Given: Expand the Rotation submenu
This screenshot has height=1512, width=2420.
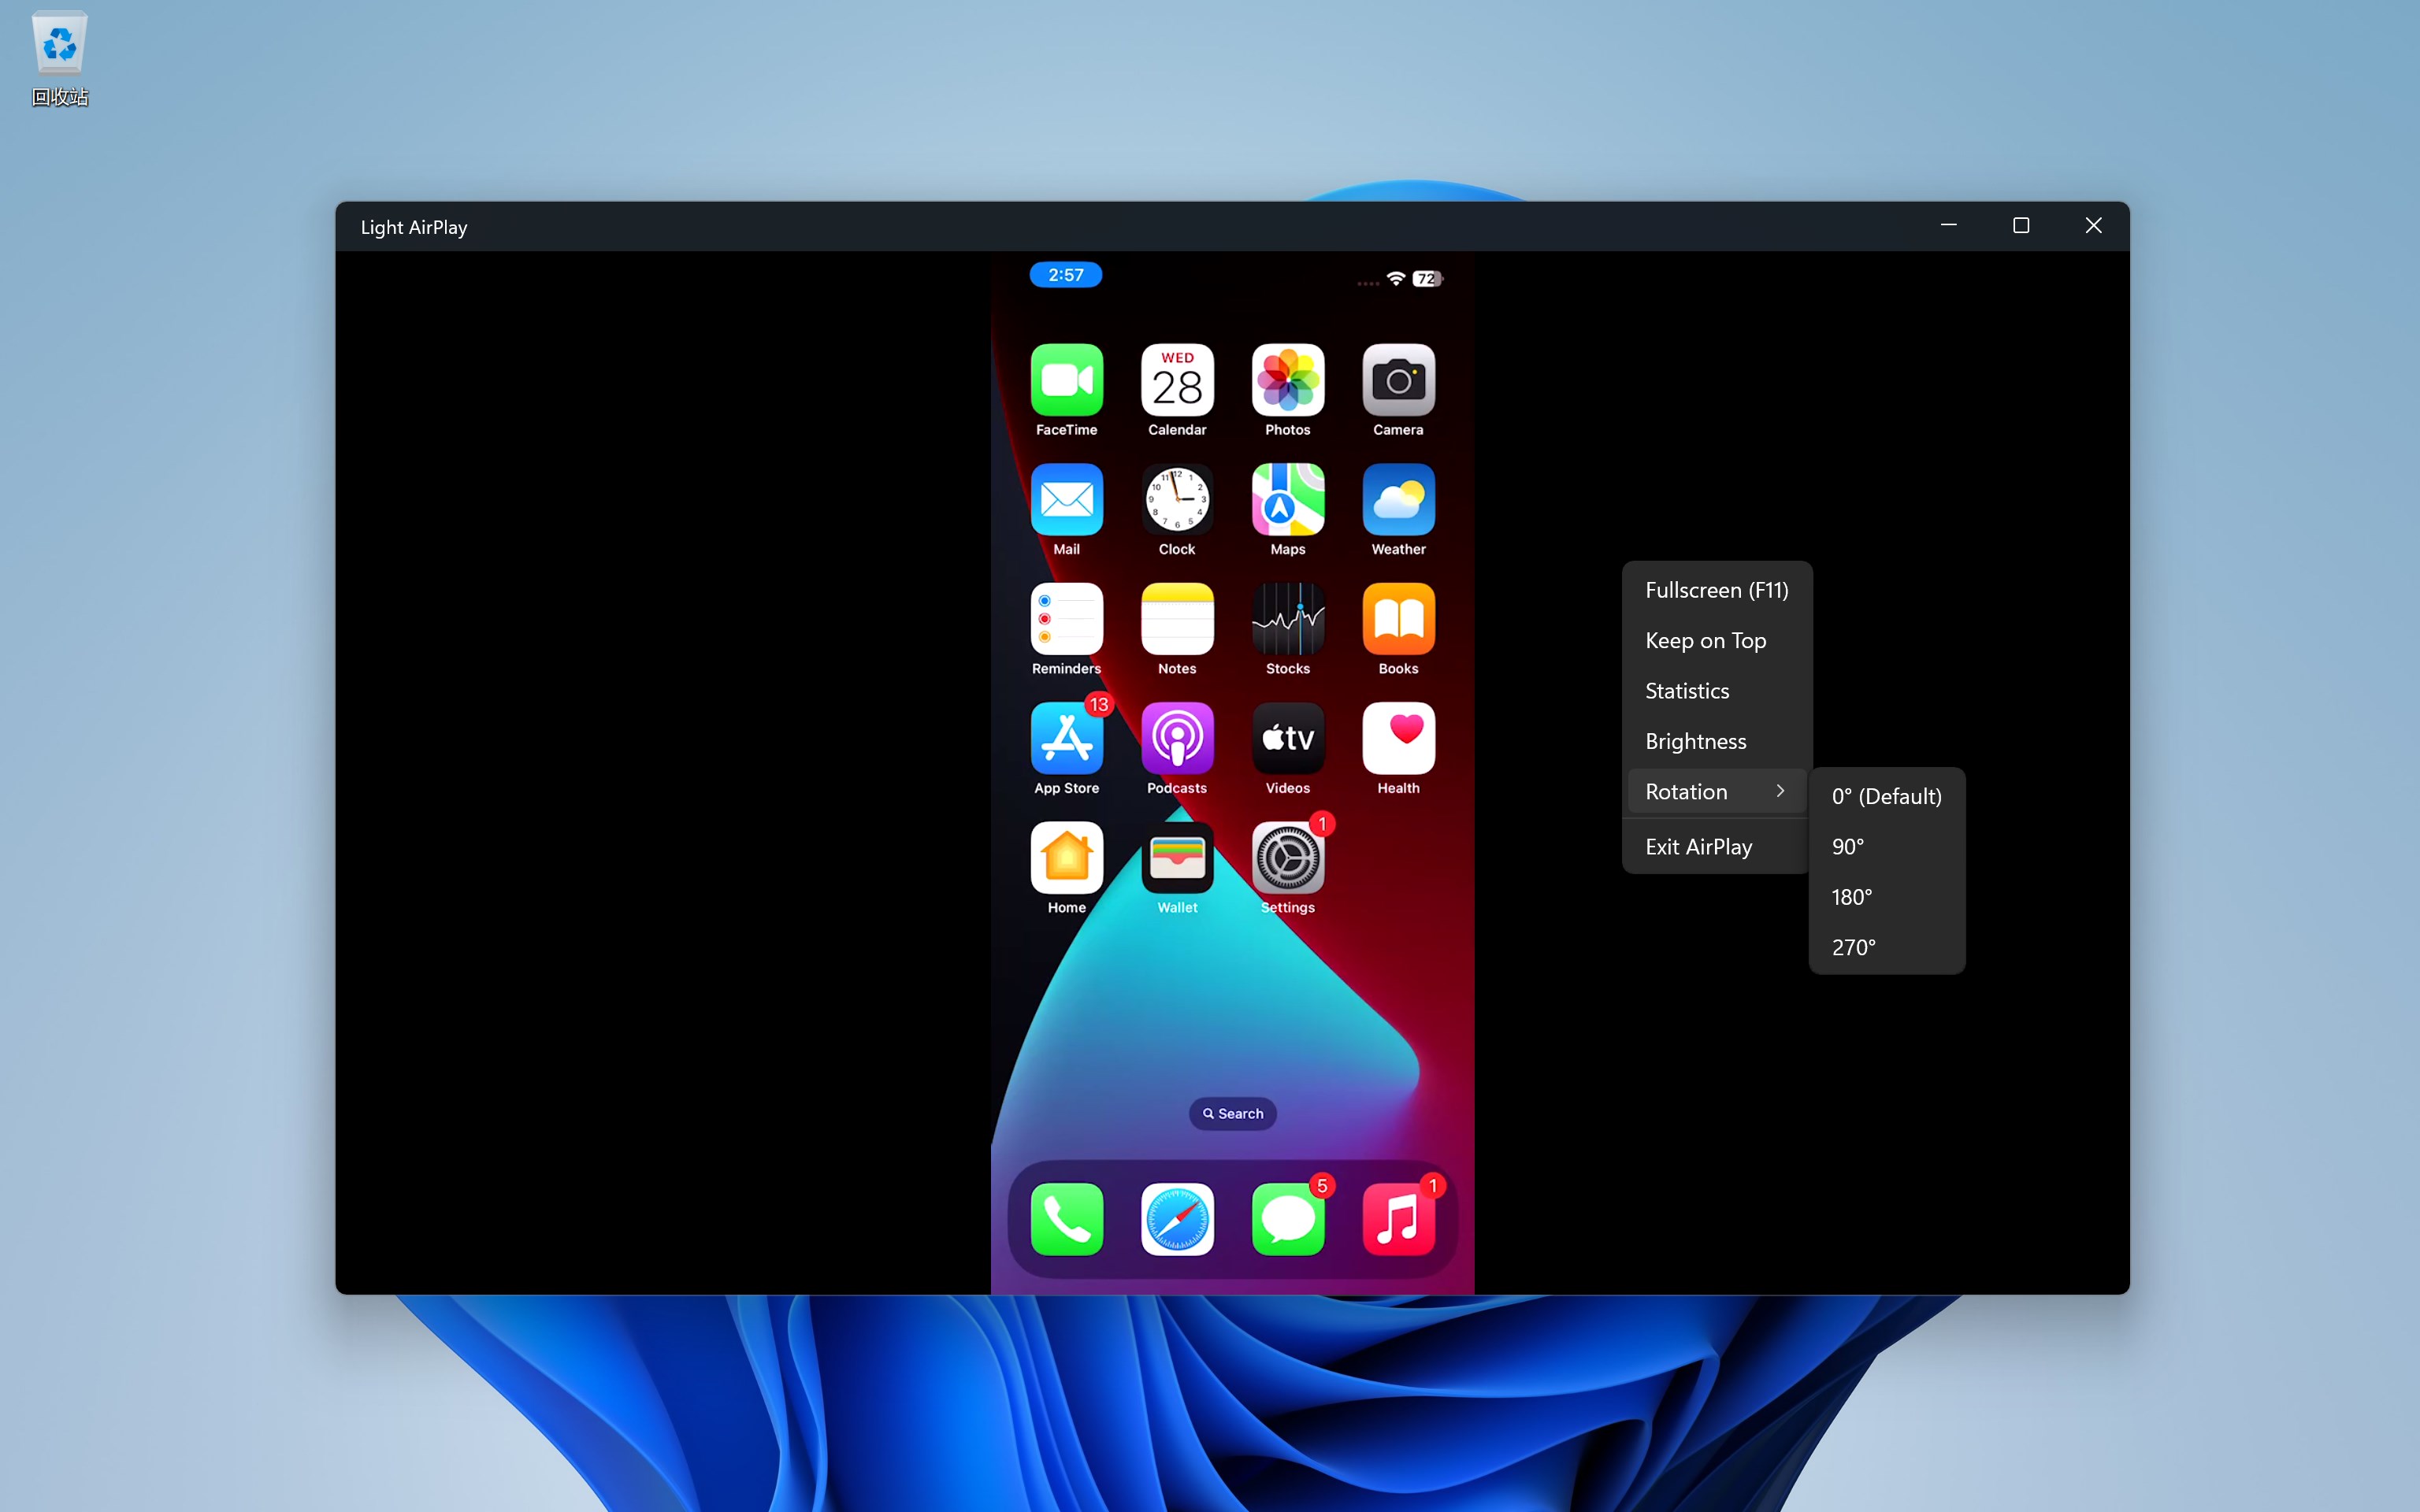Looking at the screenshot, I should [1688, 790].
